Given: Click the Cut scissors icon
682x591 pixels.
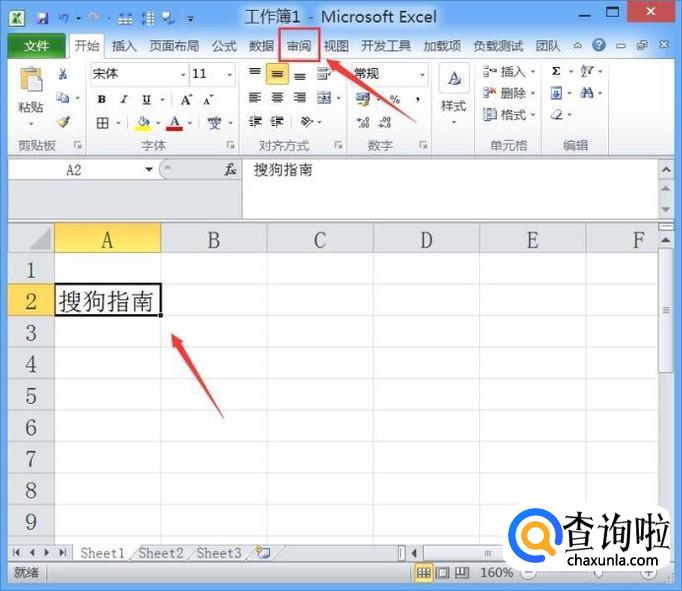Looking at the screenshot, I should (x=63, y=74).
